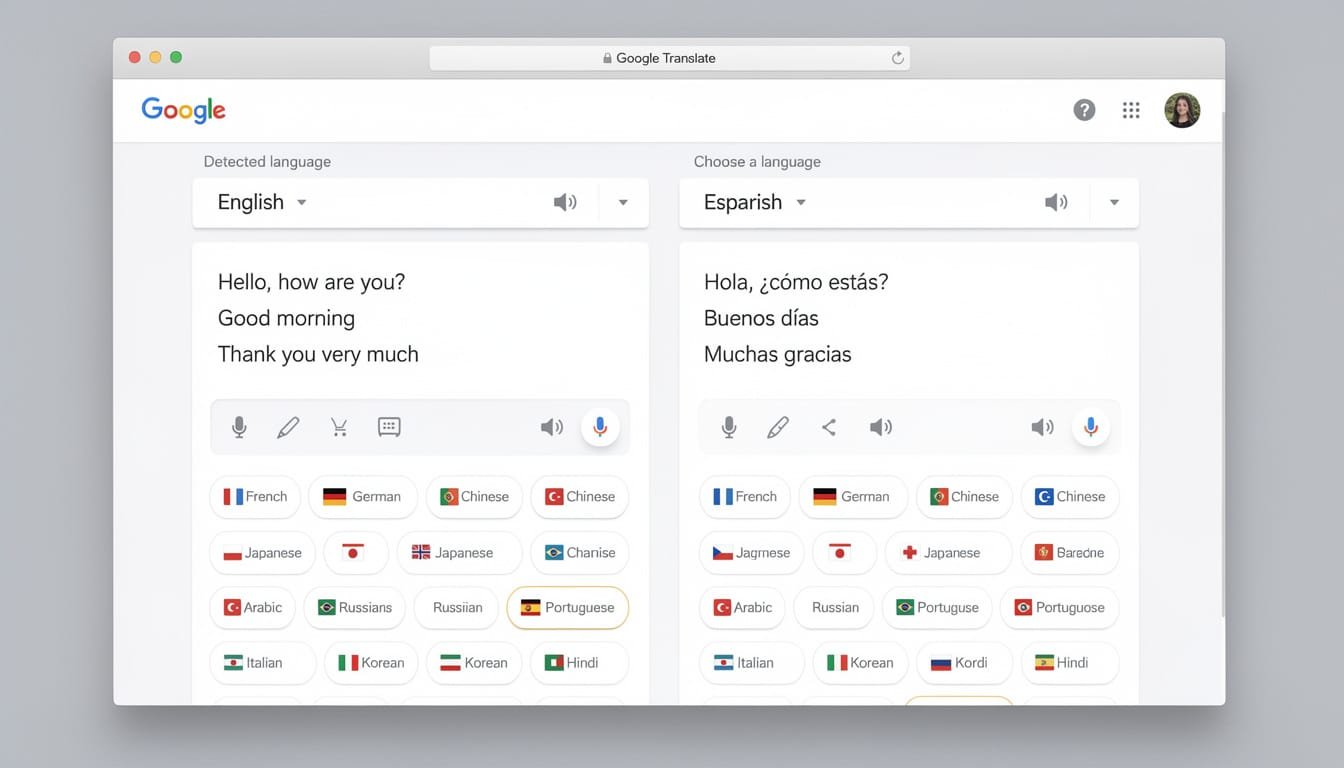Open the Esparish target language dropdown

[x=752, y=202]
